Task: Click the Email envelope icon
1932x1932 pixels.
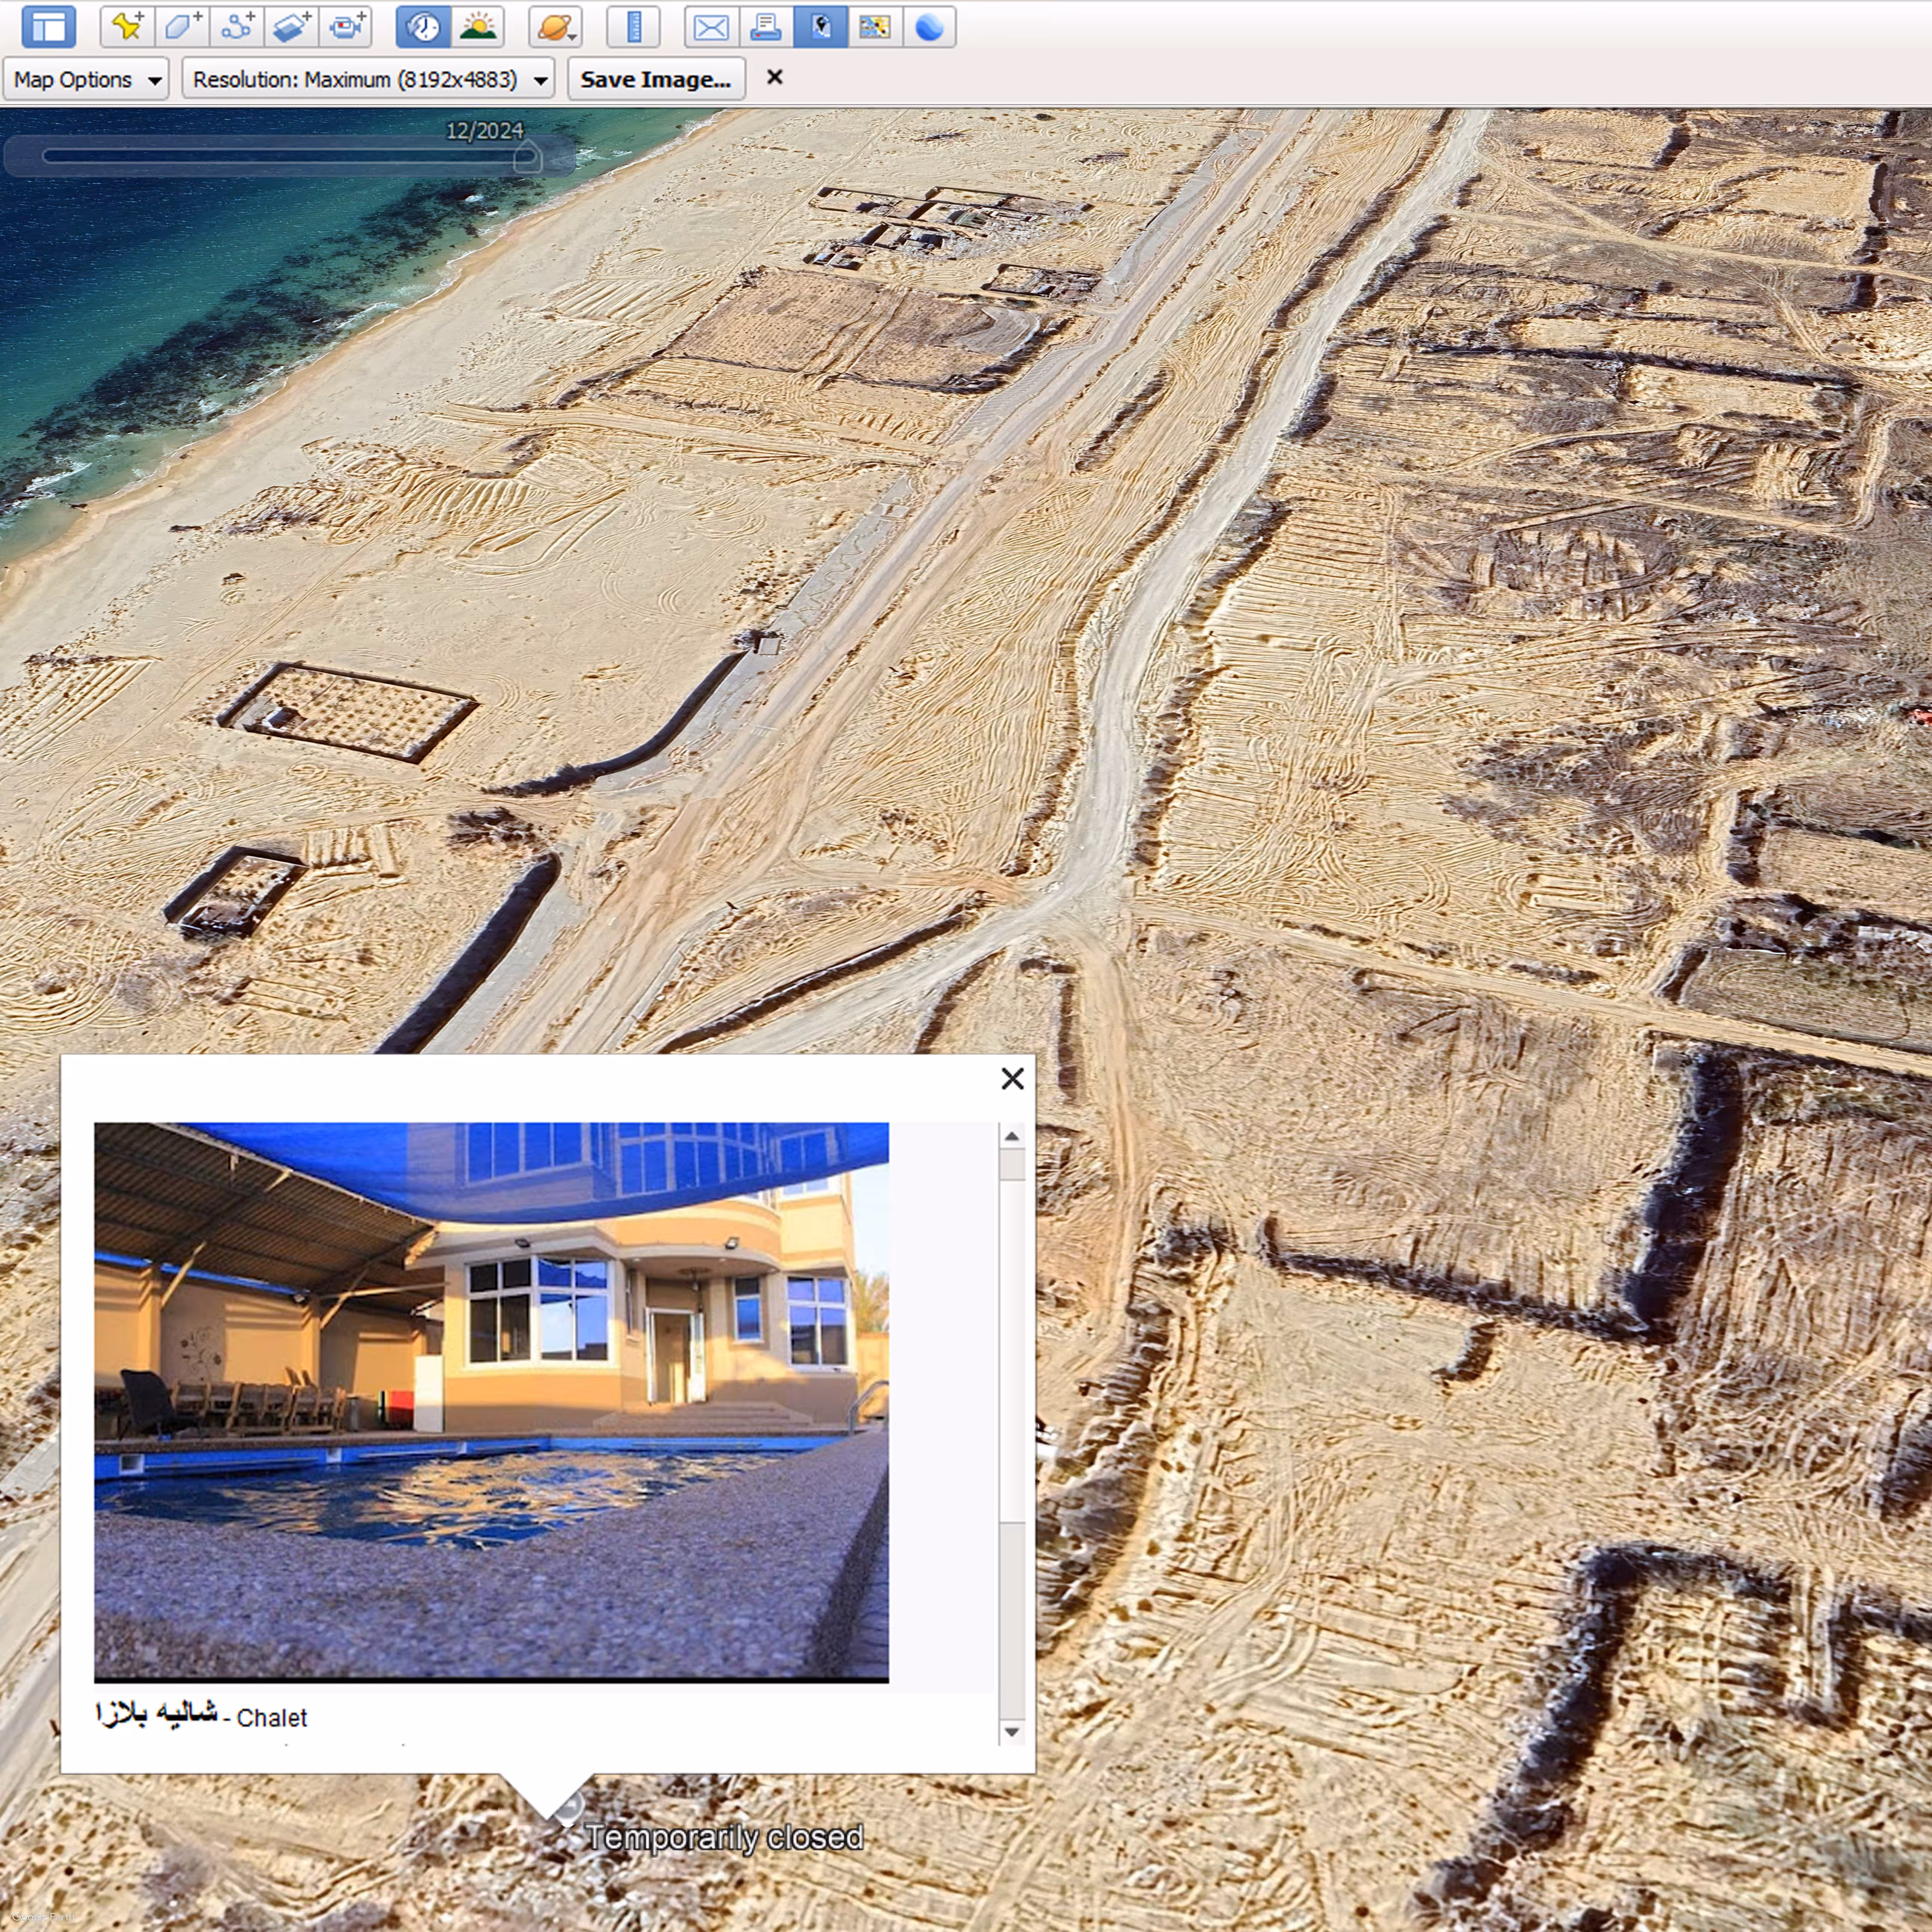Action: pyautogui.click(x=711, y=27)
